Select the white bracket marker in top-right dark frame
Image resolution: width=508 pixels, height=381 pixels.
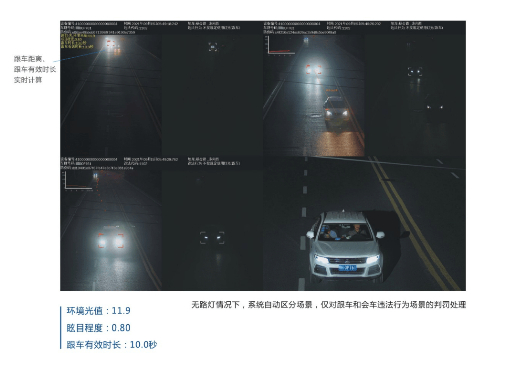[x=415, y=71]
